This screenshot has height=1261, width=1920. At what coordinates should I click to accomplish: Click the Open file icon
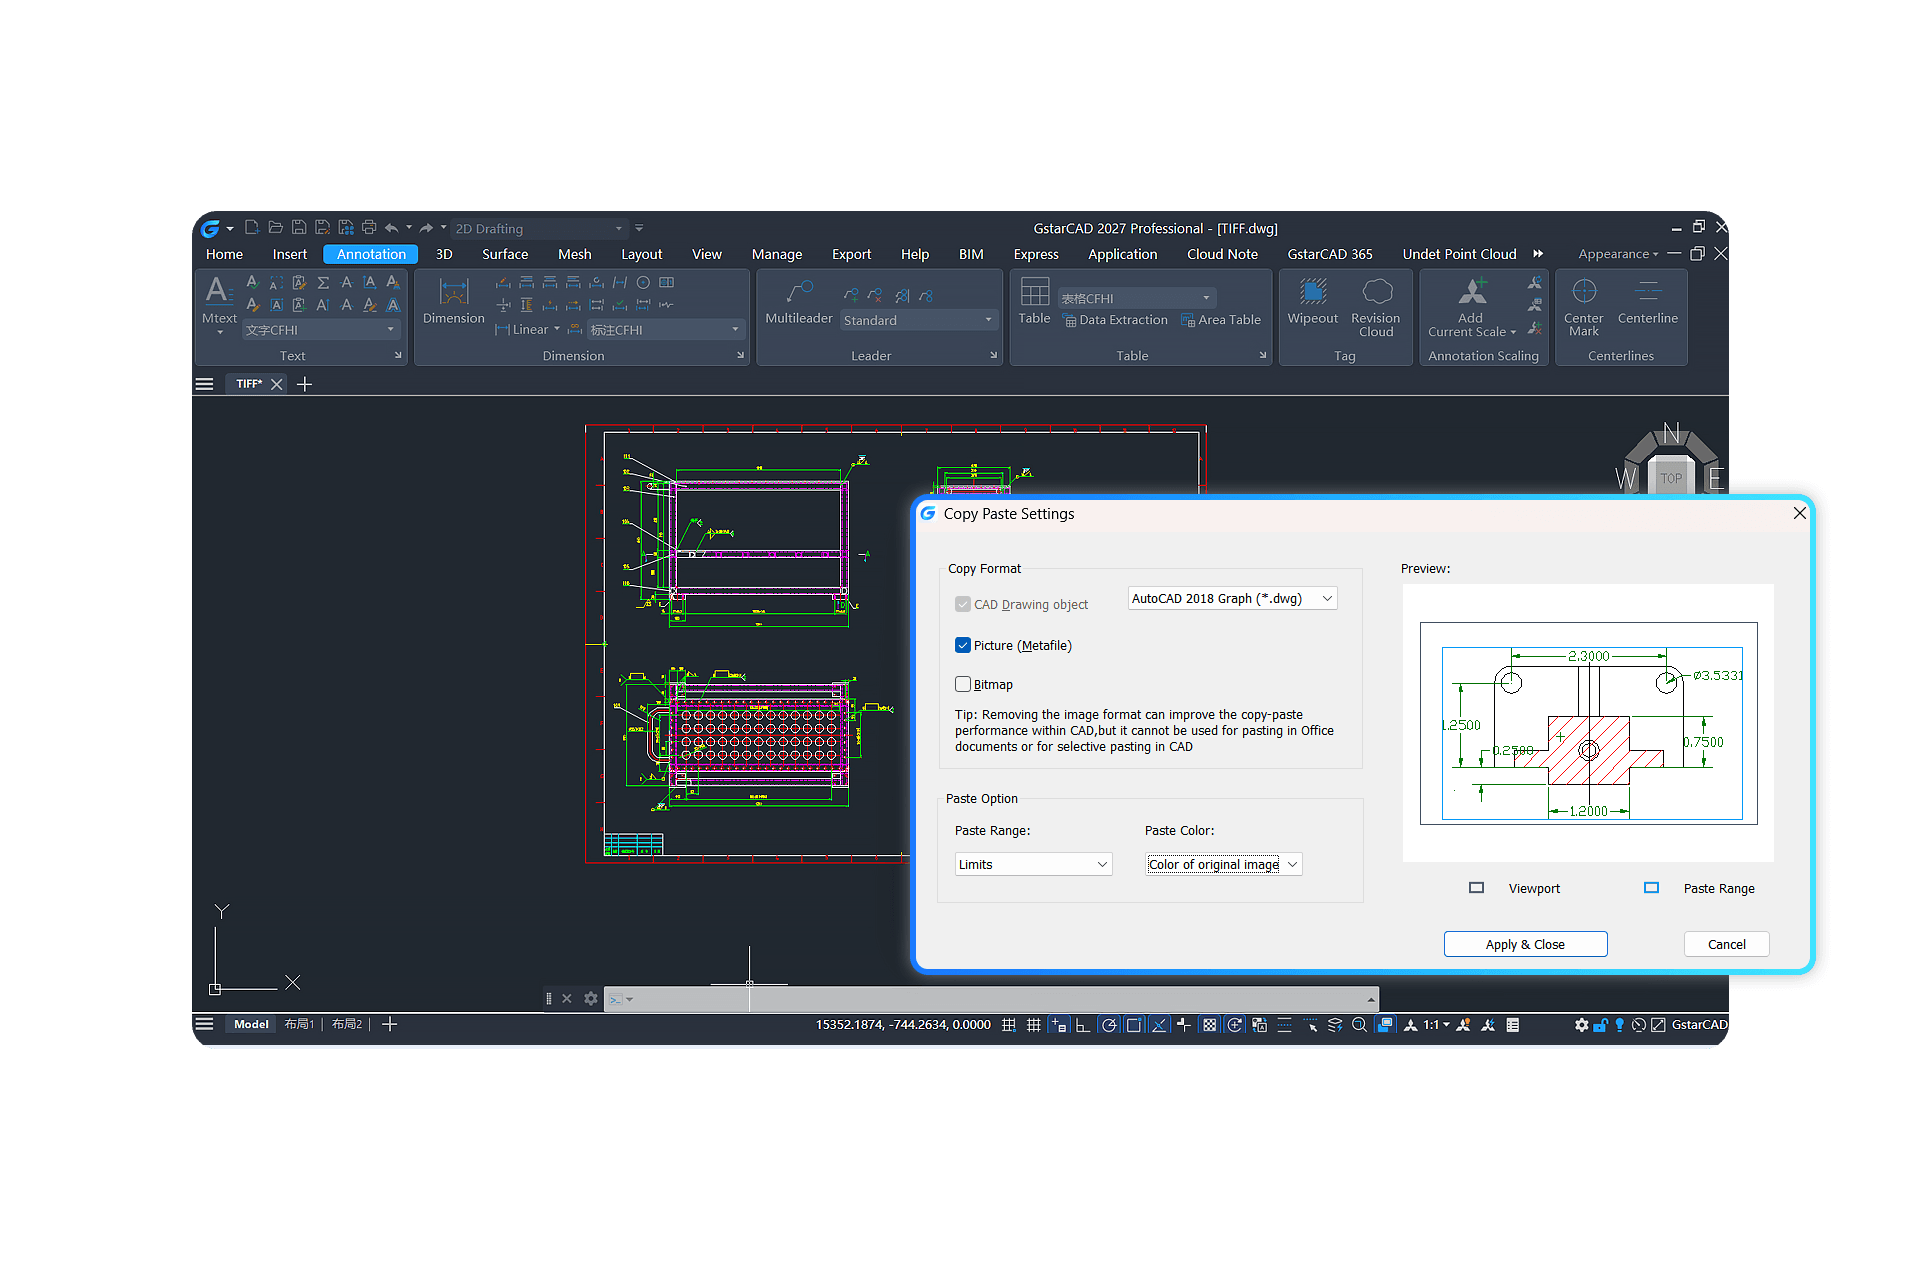coord(275,228)
